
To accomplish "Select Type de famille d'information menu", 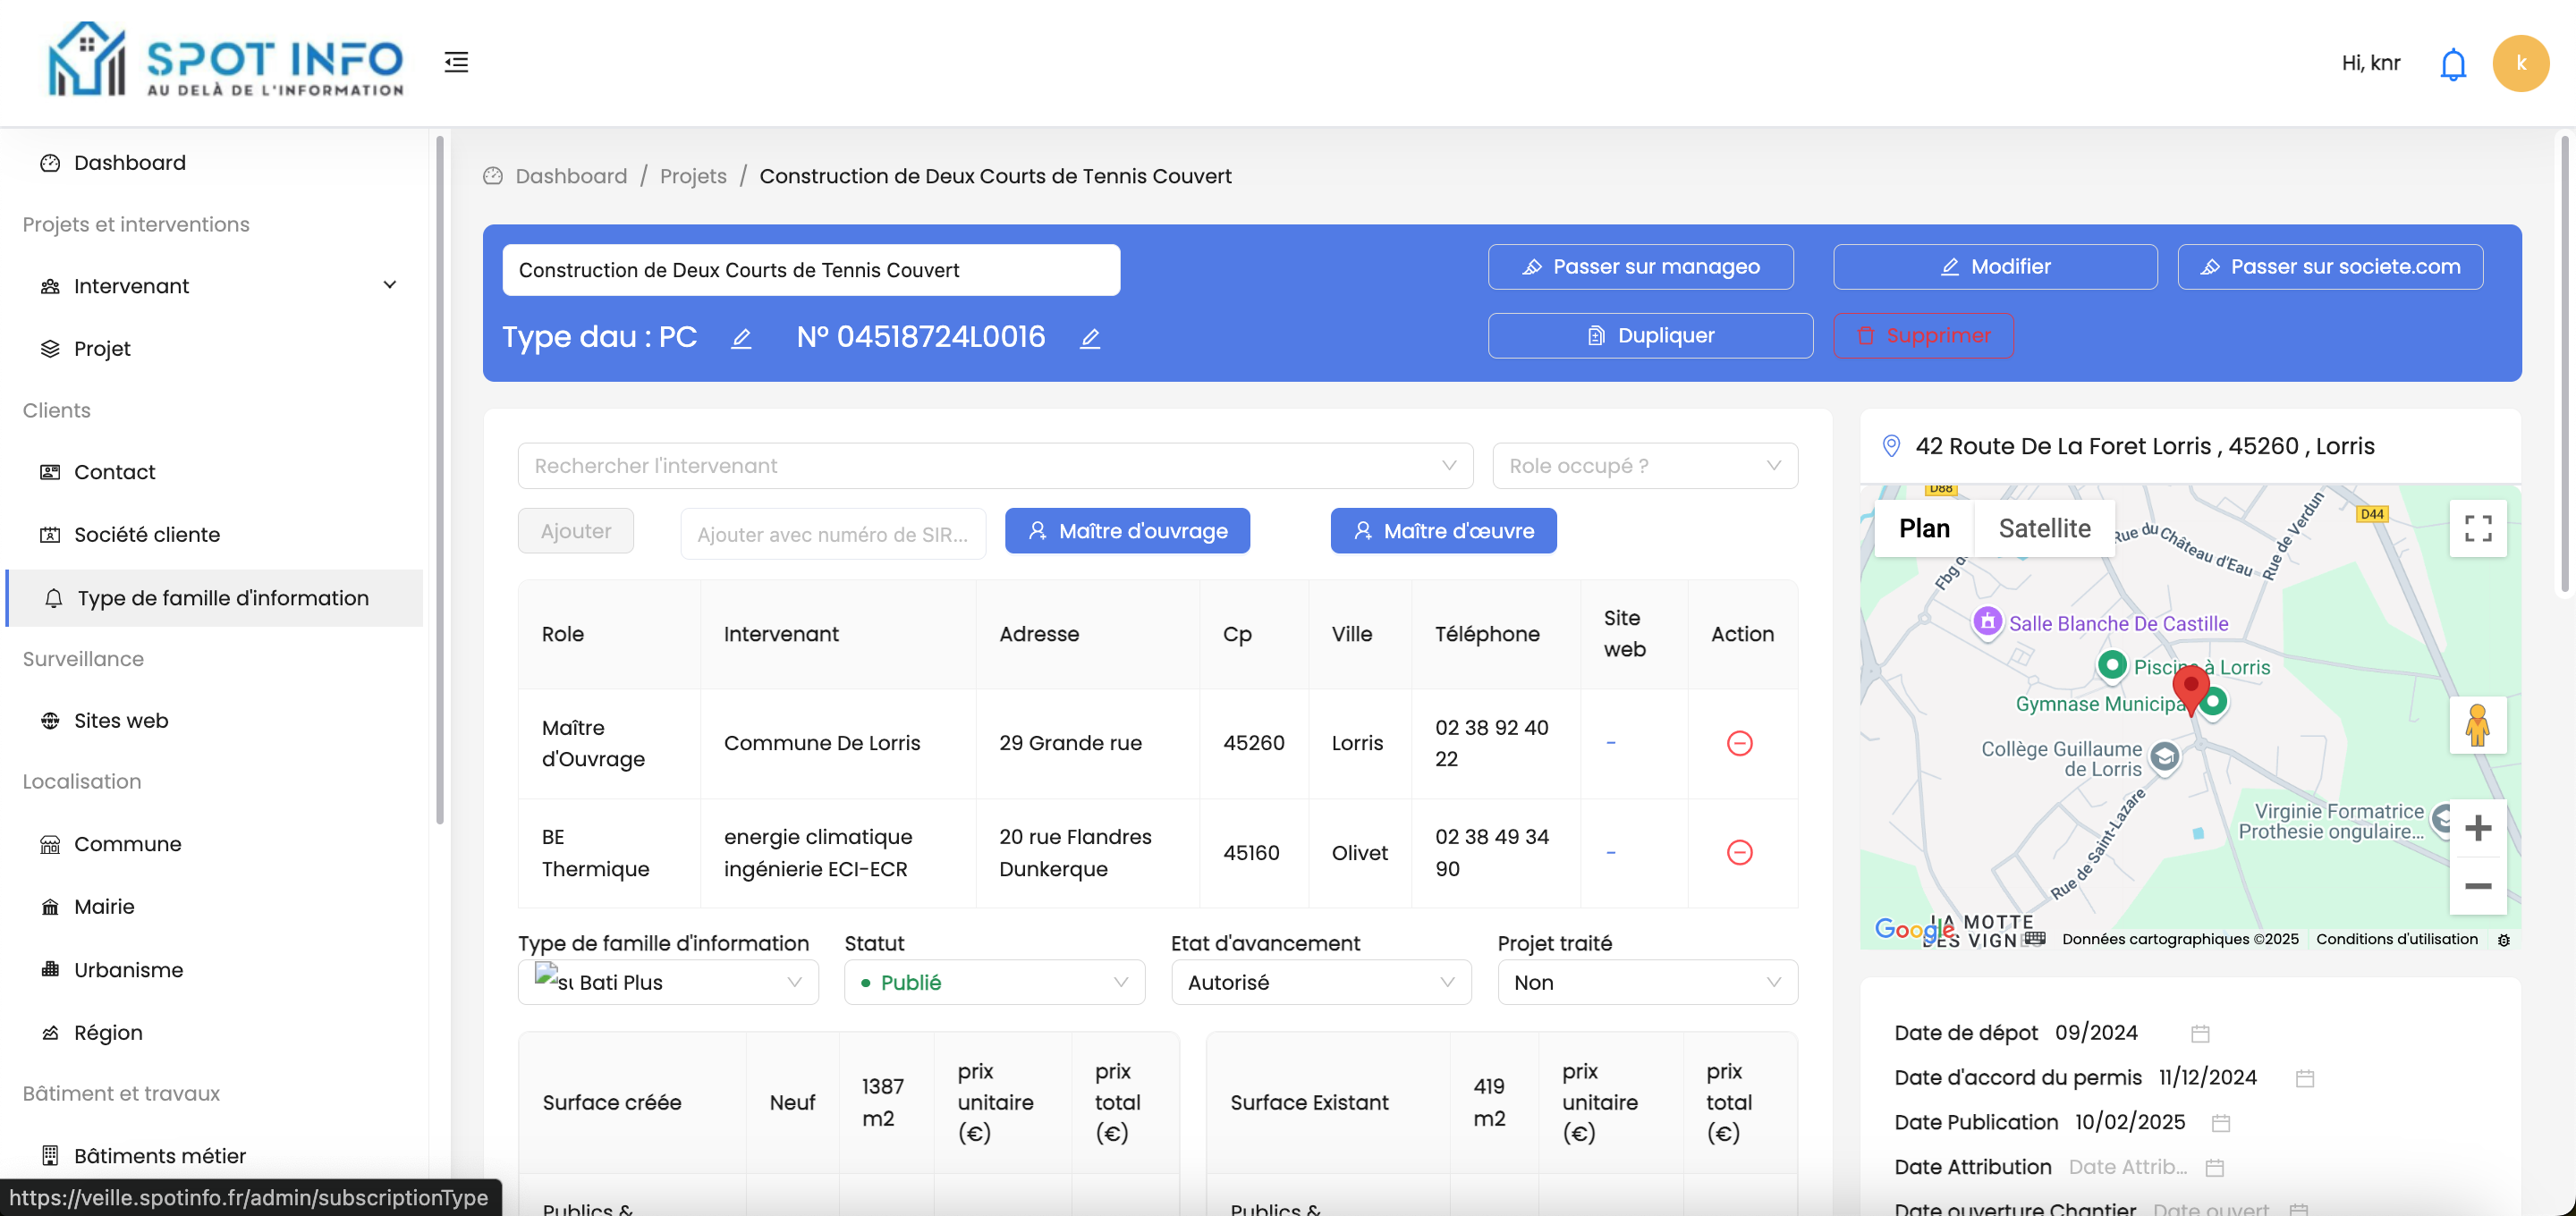I will point(215,598).
